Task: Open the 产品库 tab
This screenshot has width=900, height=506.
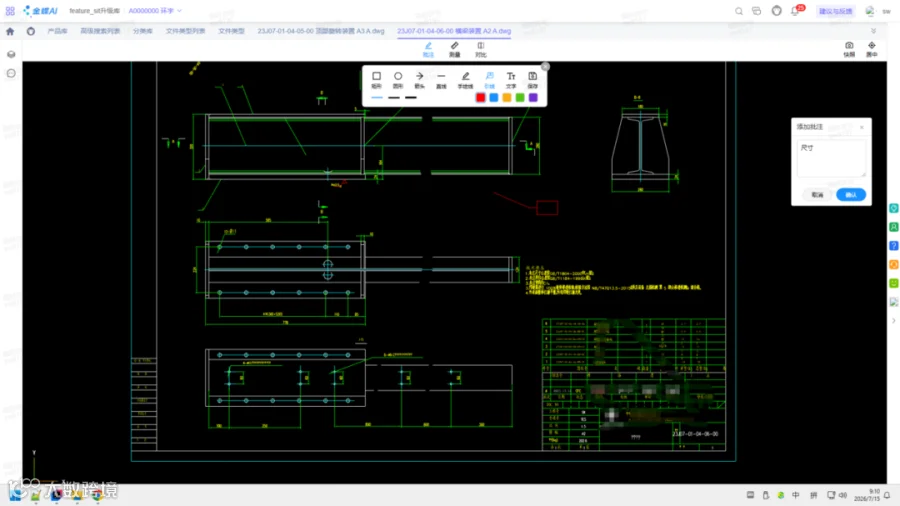Action: click(57, 31)
